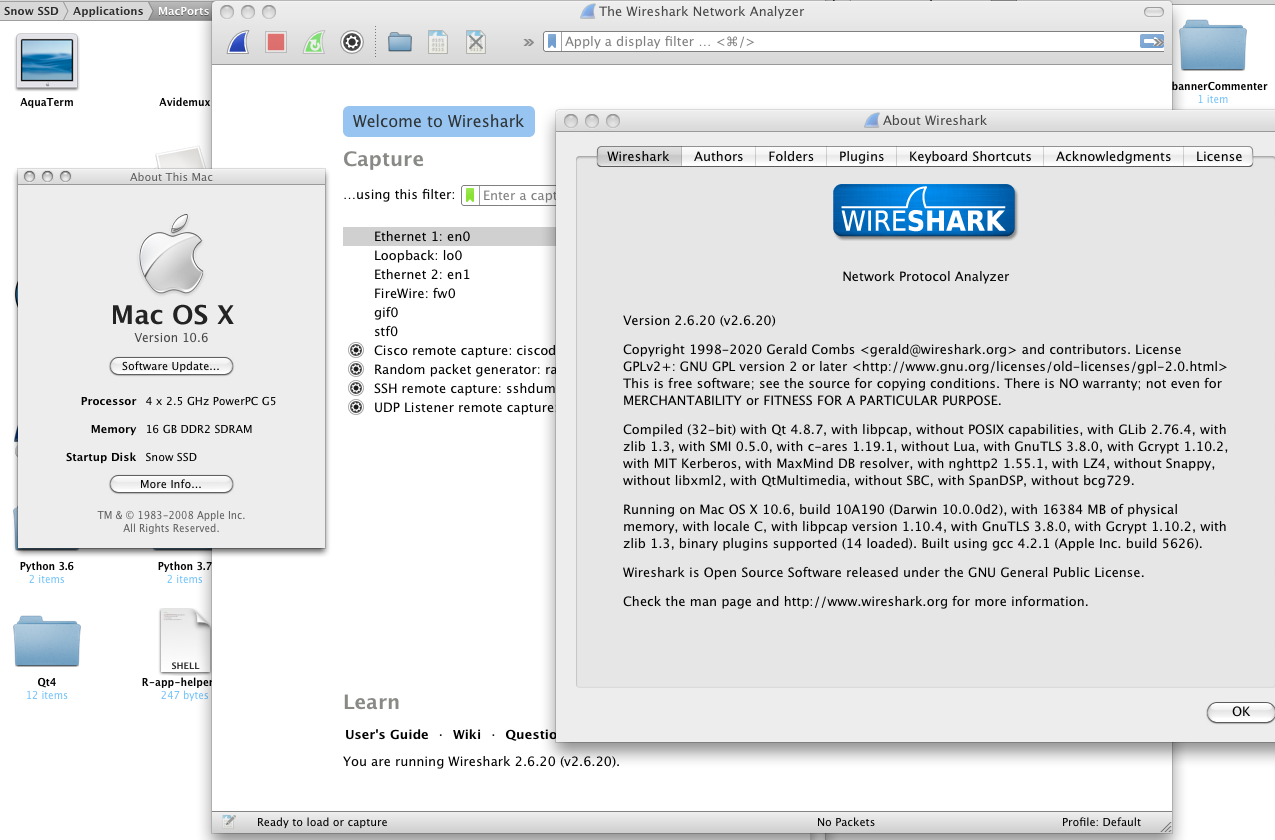The image size is (1275, 840).
Task: Click the Python 3.6 folder label
Action: 47,566
